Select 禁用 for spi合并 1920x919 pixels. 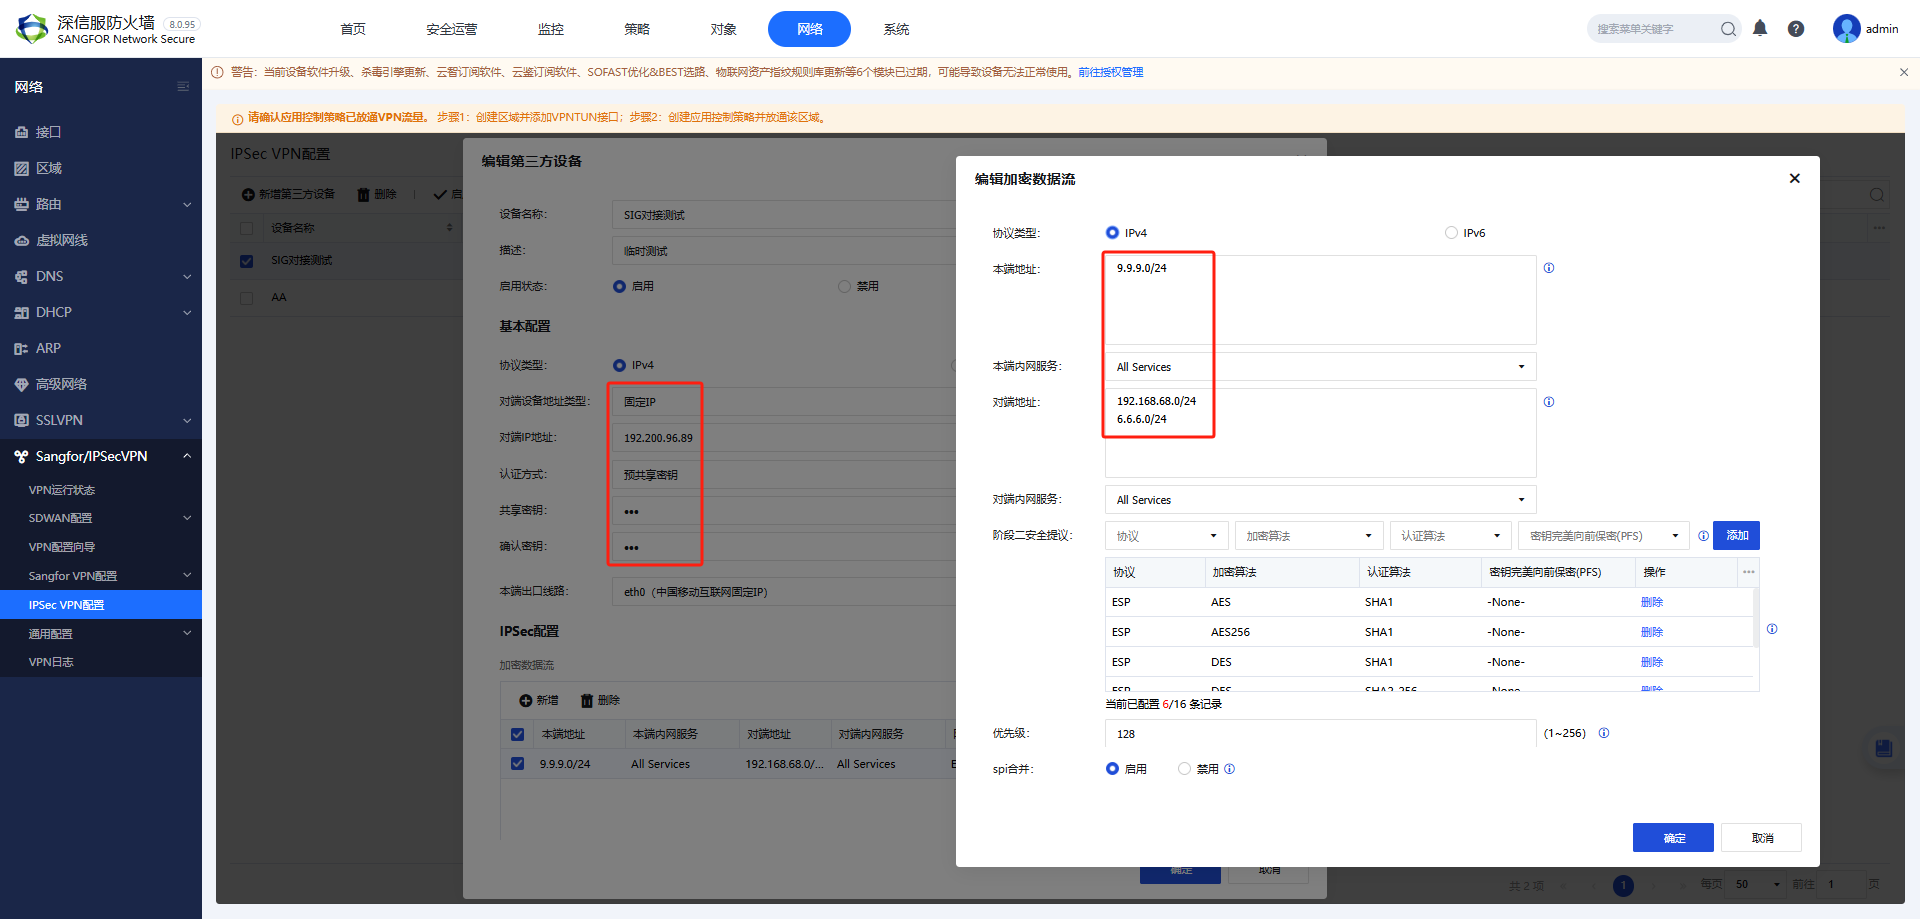(x=1184, y=769)
